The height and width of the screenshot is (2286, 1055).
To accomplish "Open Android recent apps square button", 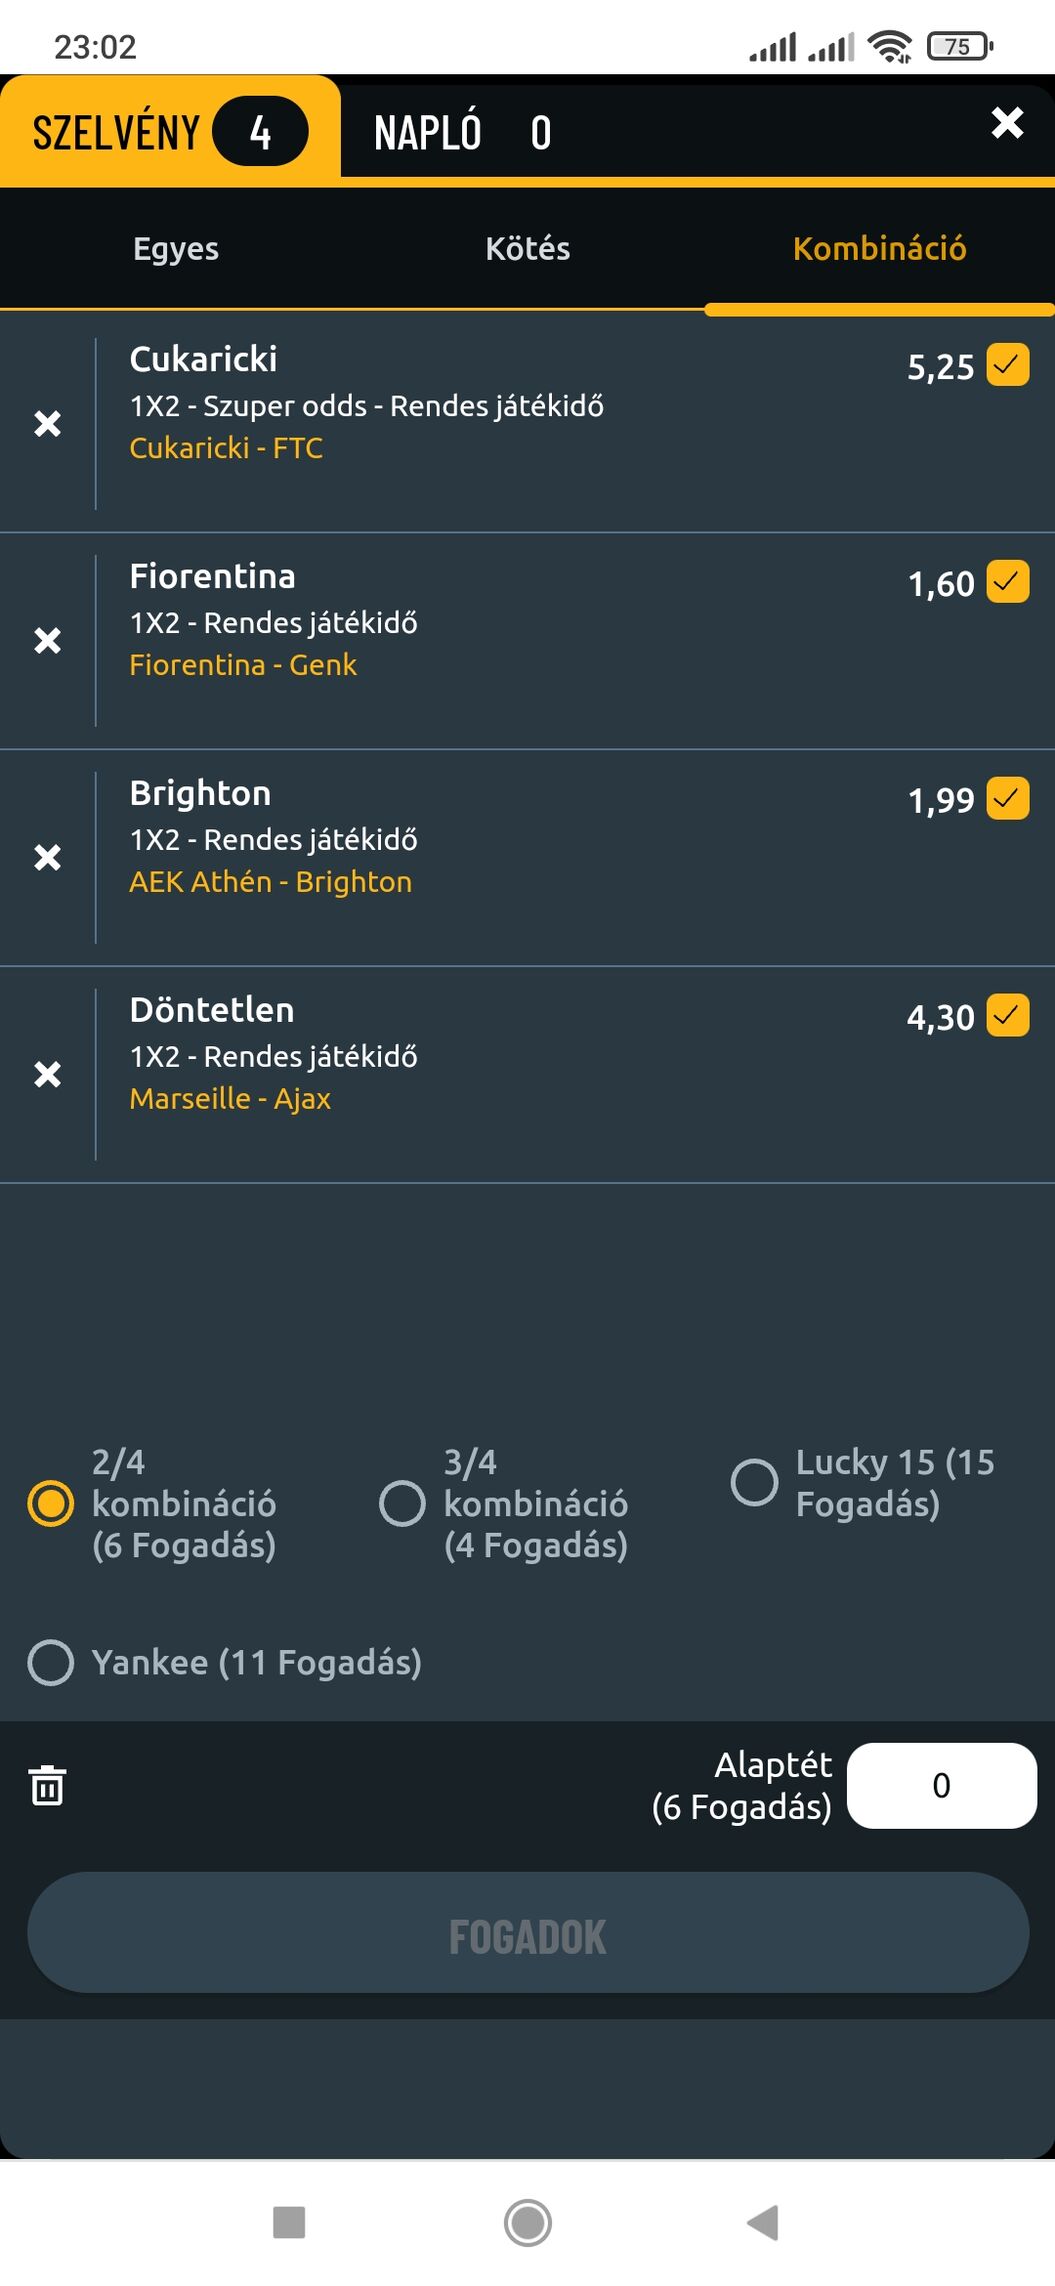I will pyautogui.click(x=289, y=2222).
